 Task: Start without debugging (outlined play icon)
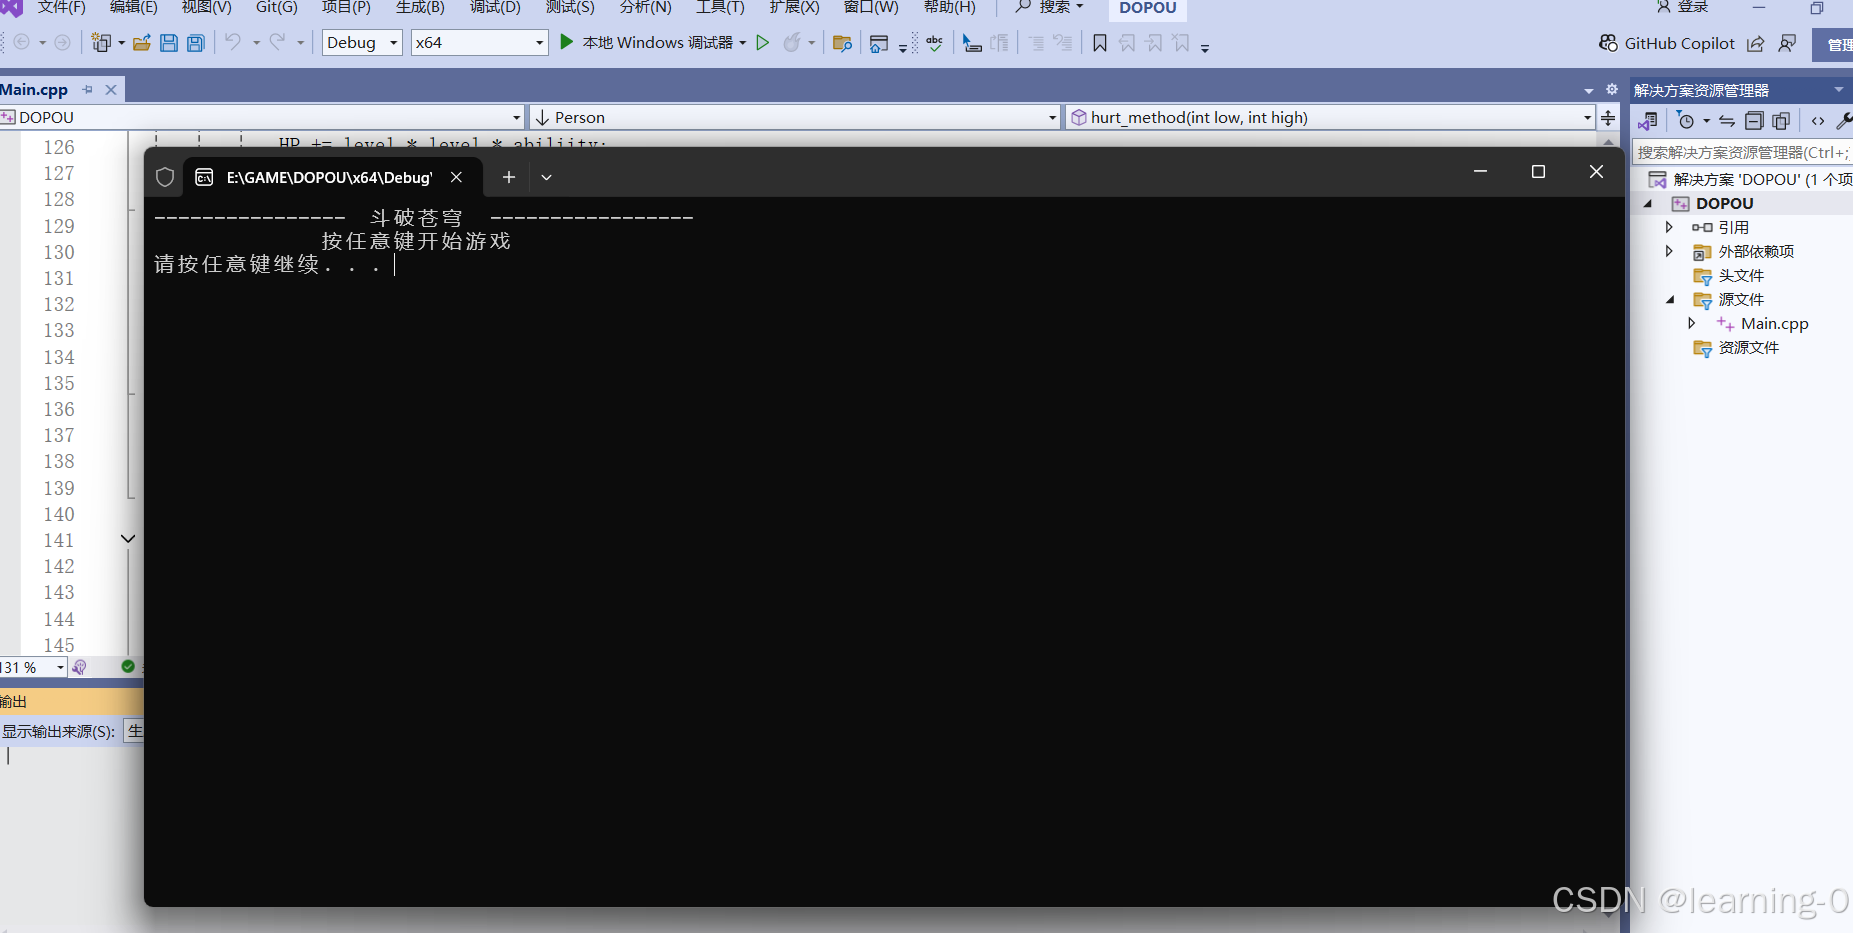[x=763, y=42]
